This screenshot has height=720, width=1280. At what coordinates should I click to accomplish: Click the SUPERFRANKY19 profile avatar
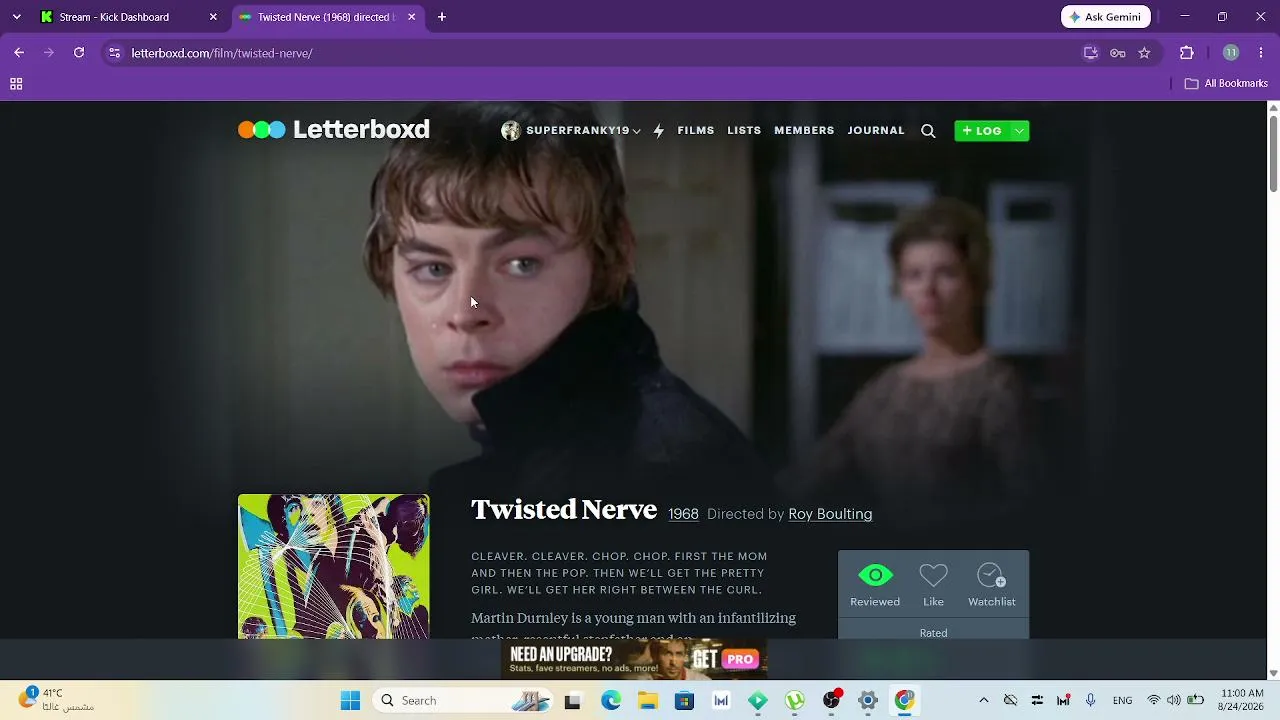510,131
